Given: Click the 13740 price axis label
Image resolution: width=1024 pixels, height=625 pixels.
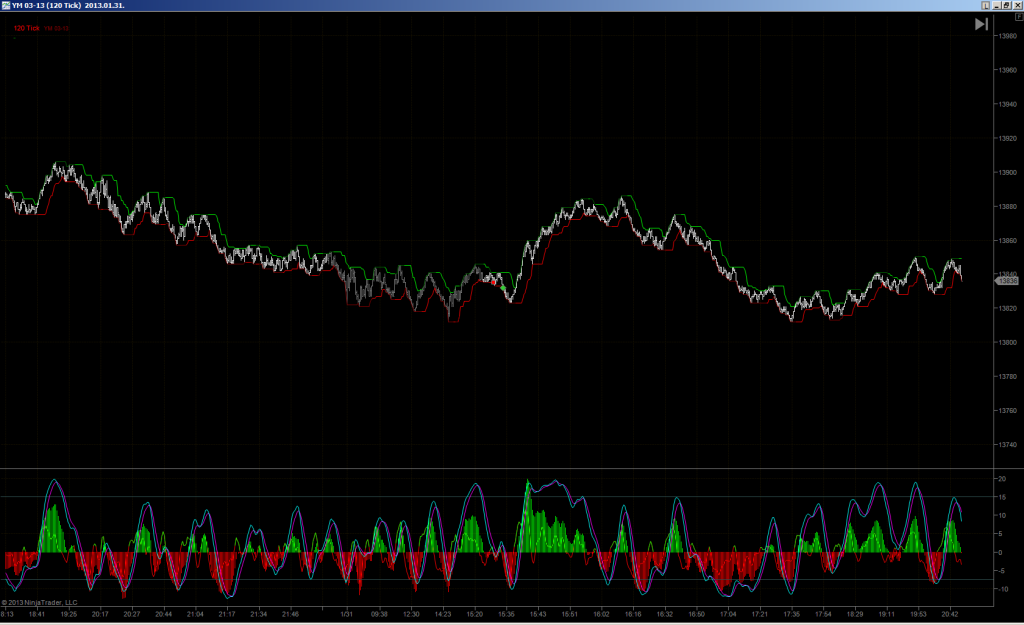Looking at the screenshot, I should click(x=1008, y=445).
